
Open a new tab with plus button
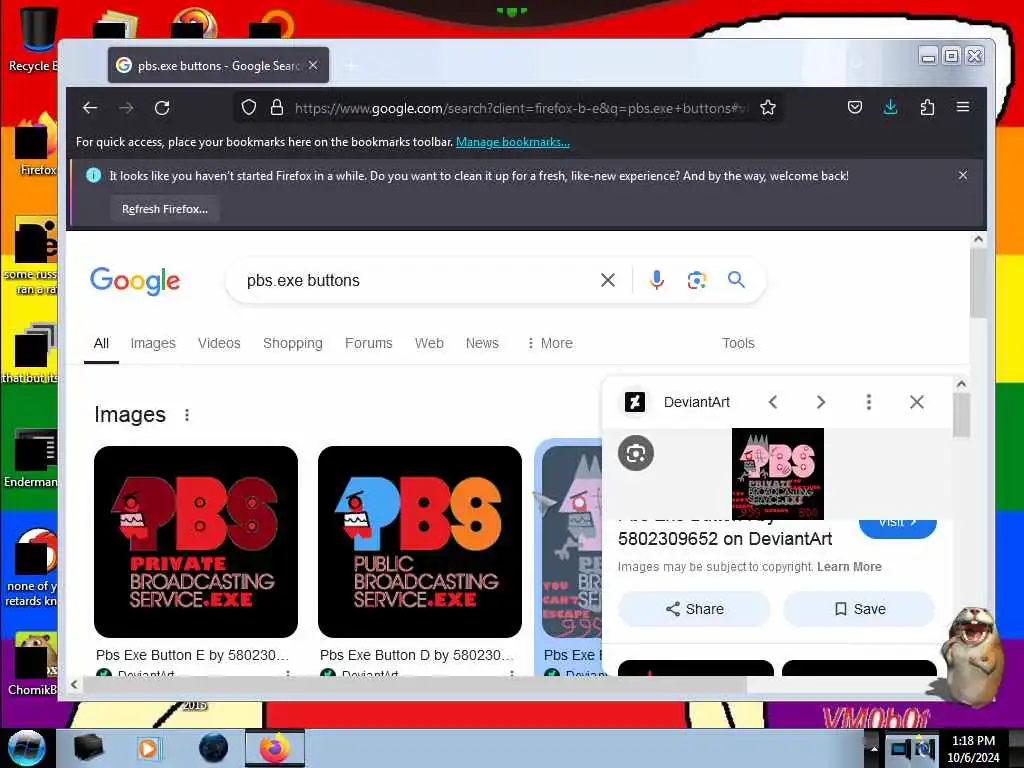(x=351, y=66)
